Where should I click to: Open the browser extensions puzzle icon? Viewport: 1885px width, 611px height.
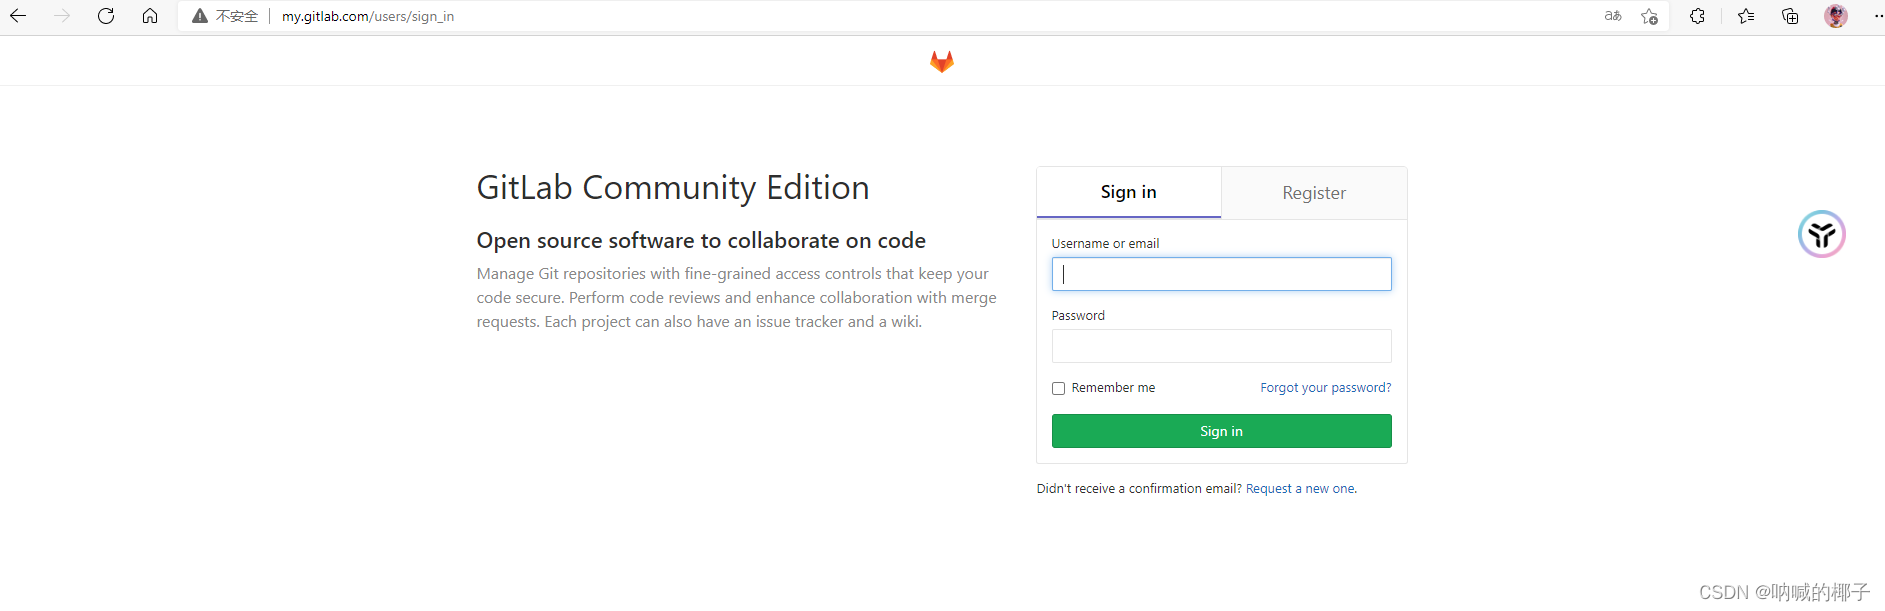click(1697, 16)
